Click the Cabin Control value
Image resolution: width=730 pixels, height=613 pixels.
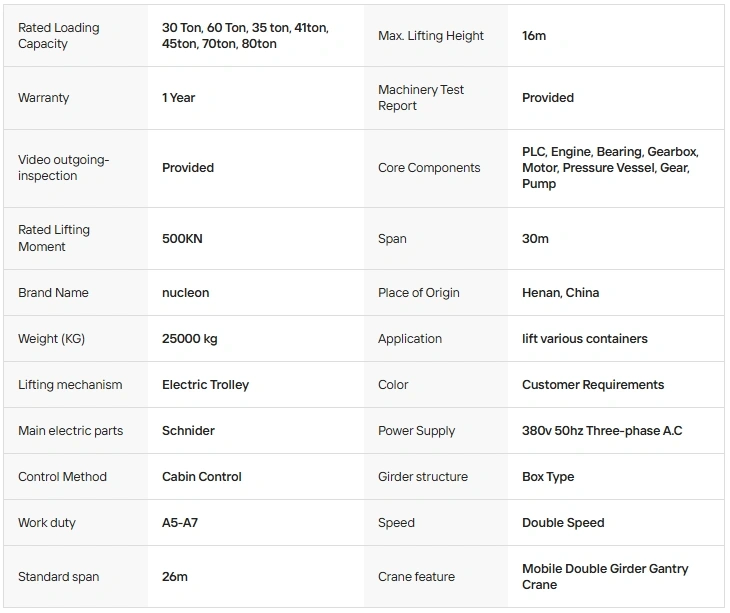tap(202, 477)
